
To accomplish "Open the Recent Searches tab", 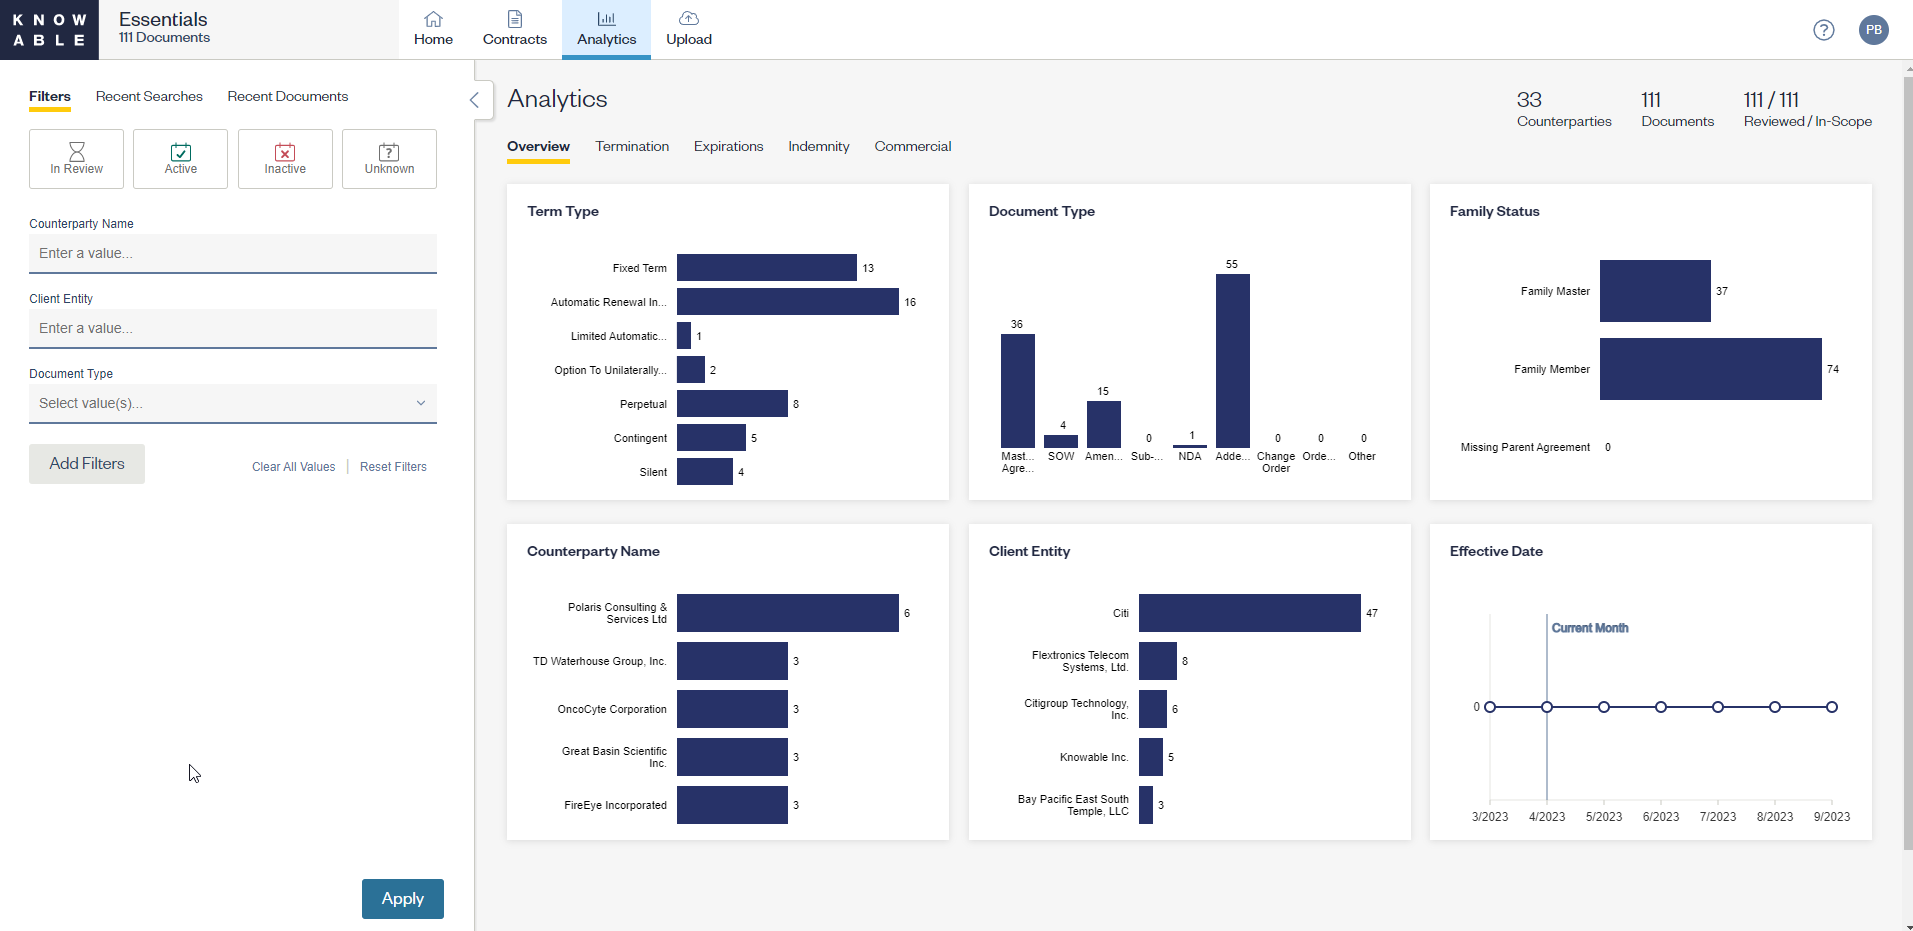I will click(x=149, y=96).
